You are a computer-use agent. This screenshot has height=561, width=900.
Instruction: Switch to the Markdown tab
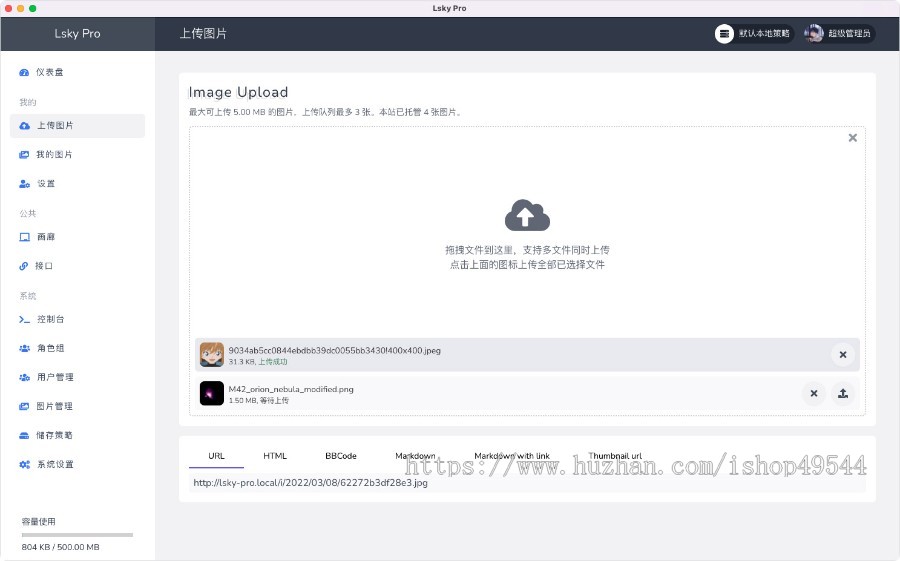point(415,456)
